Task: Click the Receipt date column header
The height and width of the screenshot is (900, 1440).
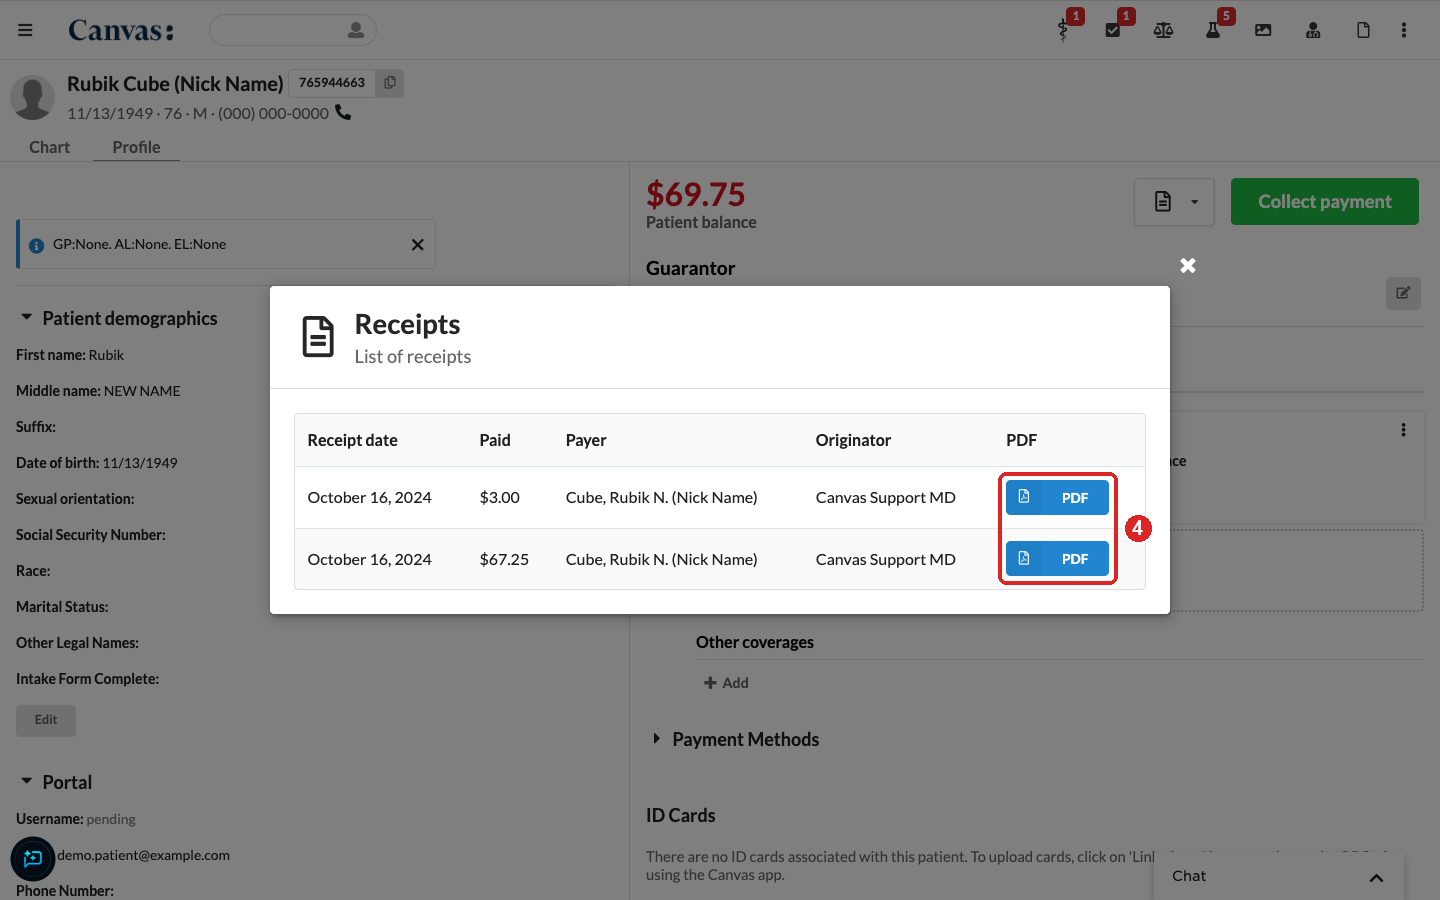Action: 353,440
